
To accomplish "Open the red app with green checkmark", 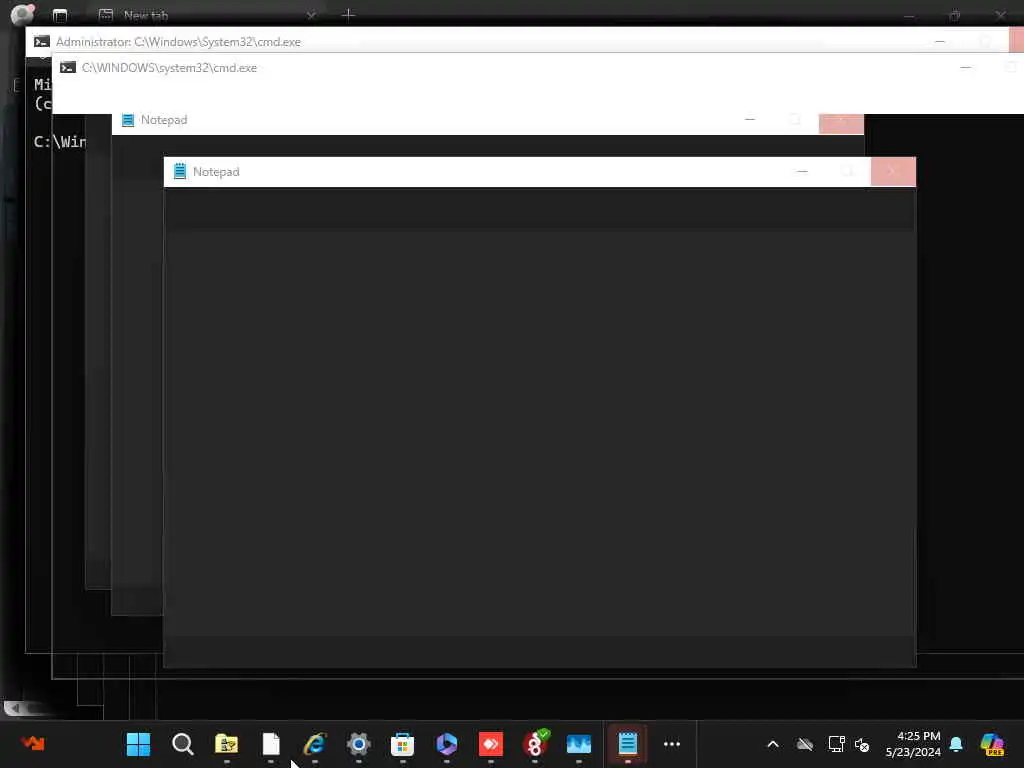I will pyautogui.click(x=535, y=744).
